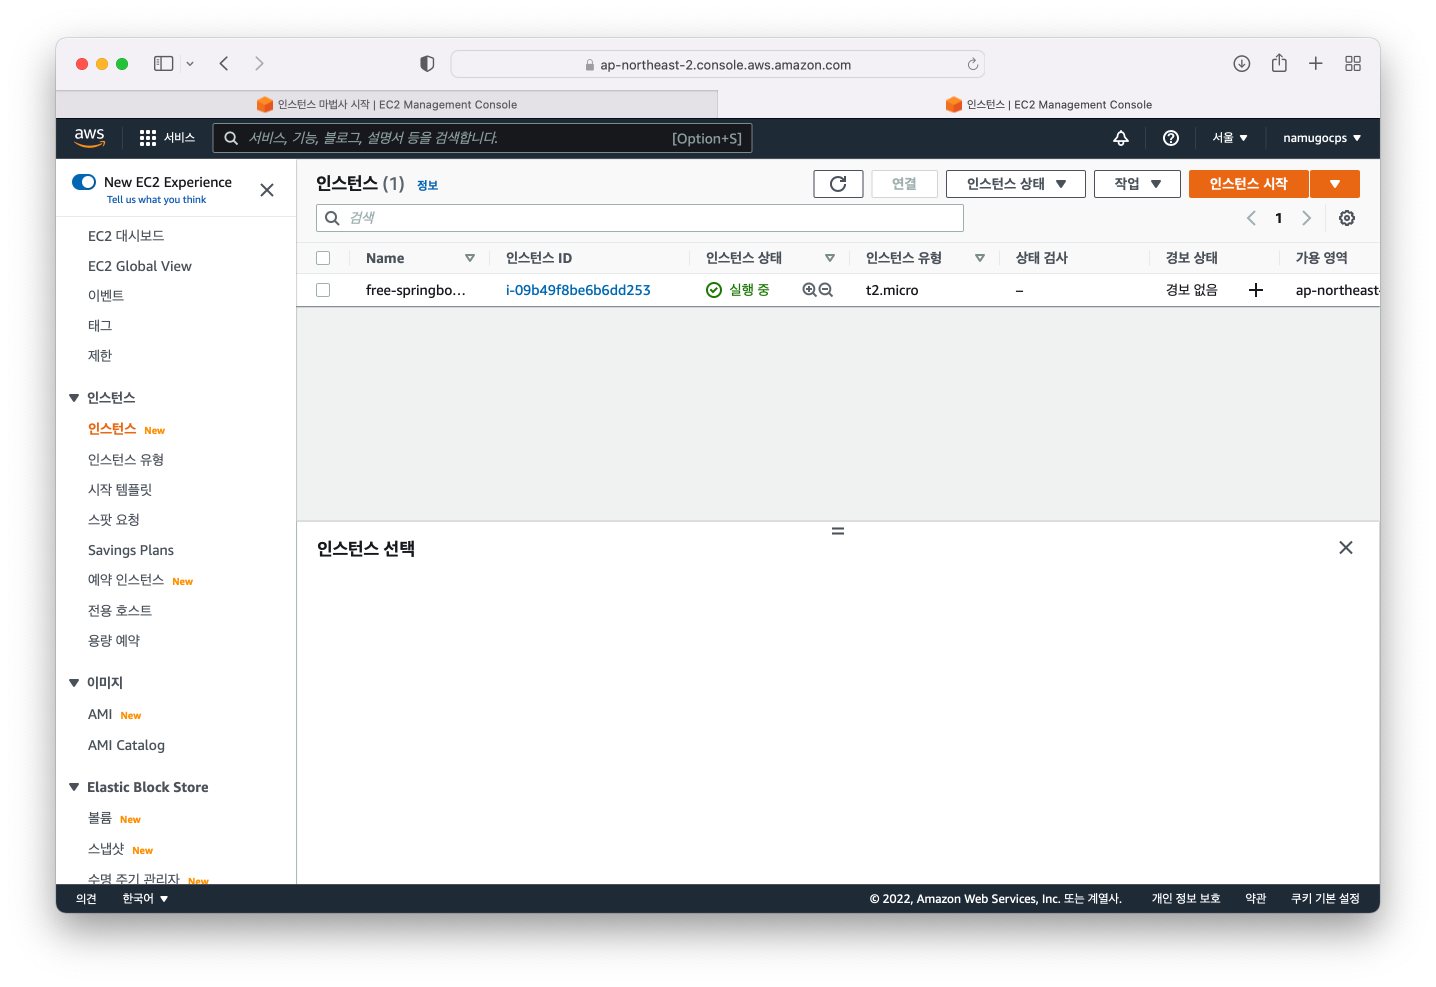Collapse the Elastic Block Store section

tap(74, 787)
